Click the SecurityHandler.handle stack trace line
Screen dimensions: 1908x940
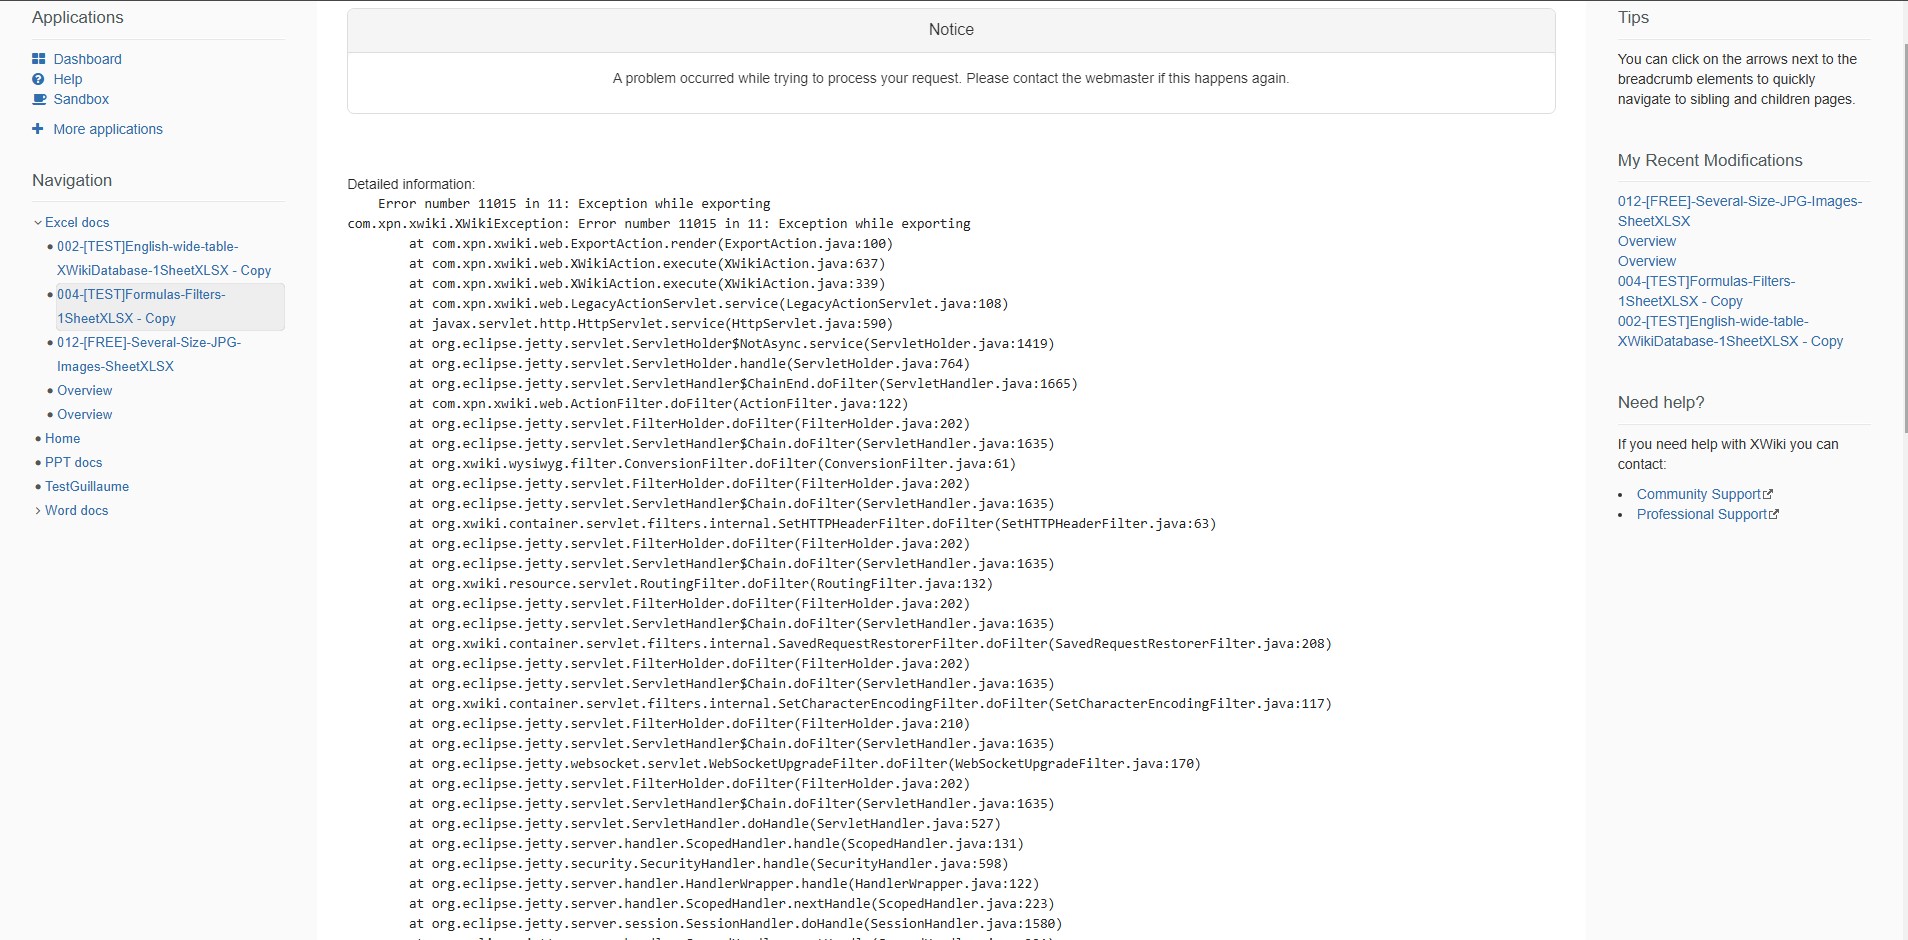[709, 864]
